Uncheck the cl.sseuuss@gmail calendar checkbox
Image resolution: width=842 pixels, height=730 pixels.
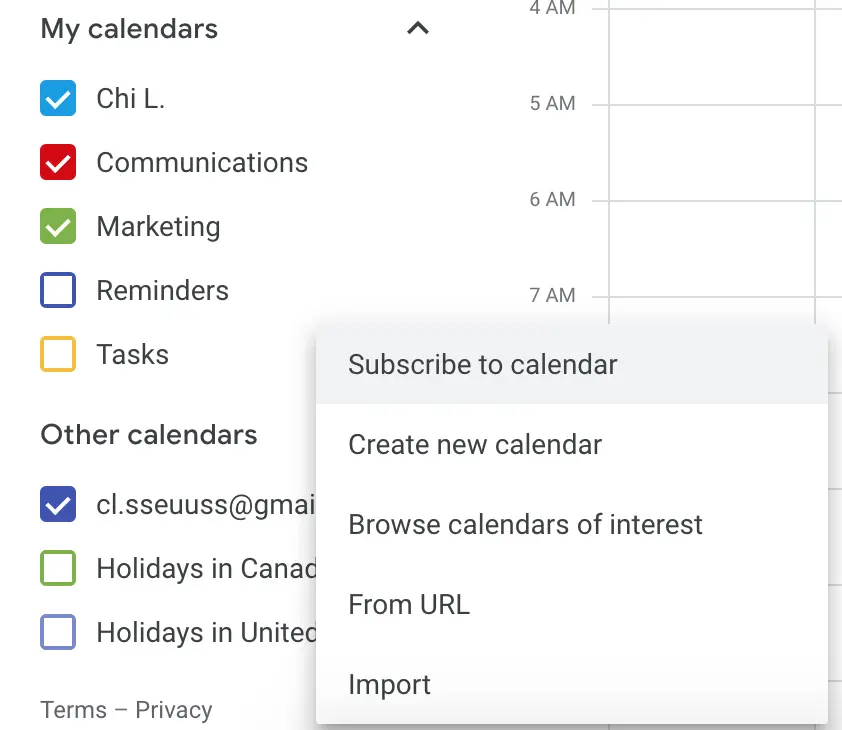pos(58,505)
